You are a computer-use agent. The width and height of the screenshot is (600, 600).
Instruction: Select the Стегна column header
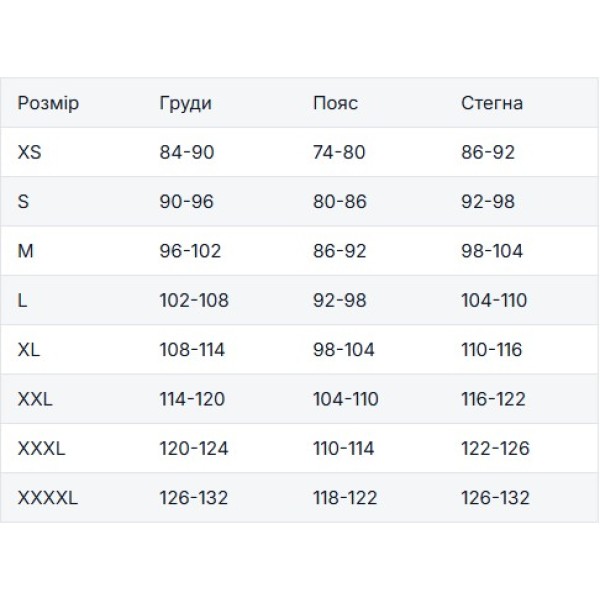click(492, 104)
